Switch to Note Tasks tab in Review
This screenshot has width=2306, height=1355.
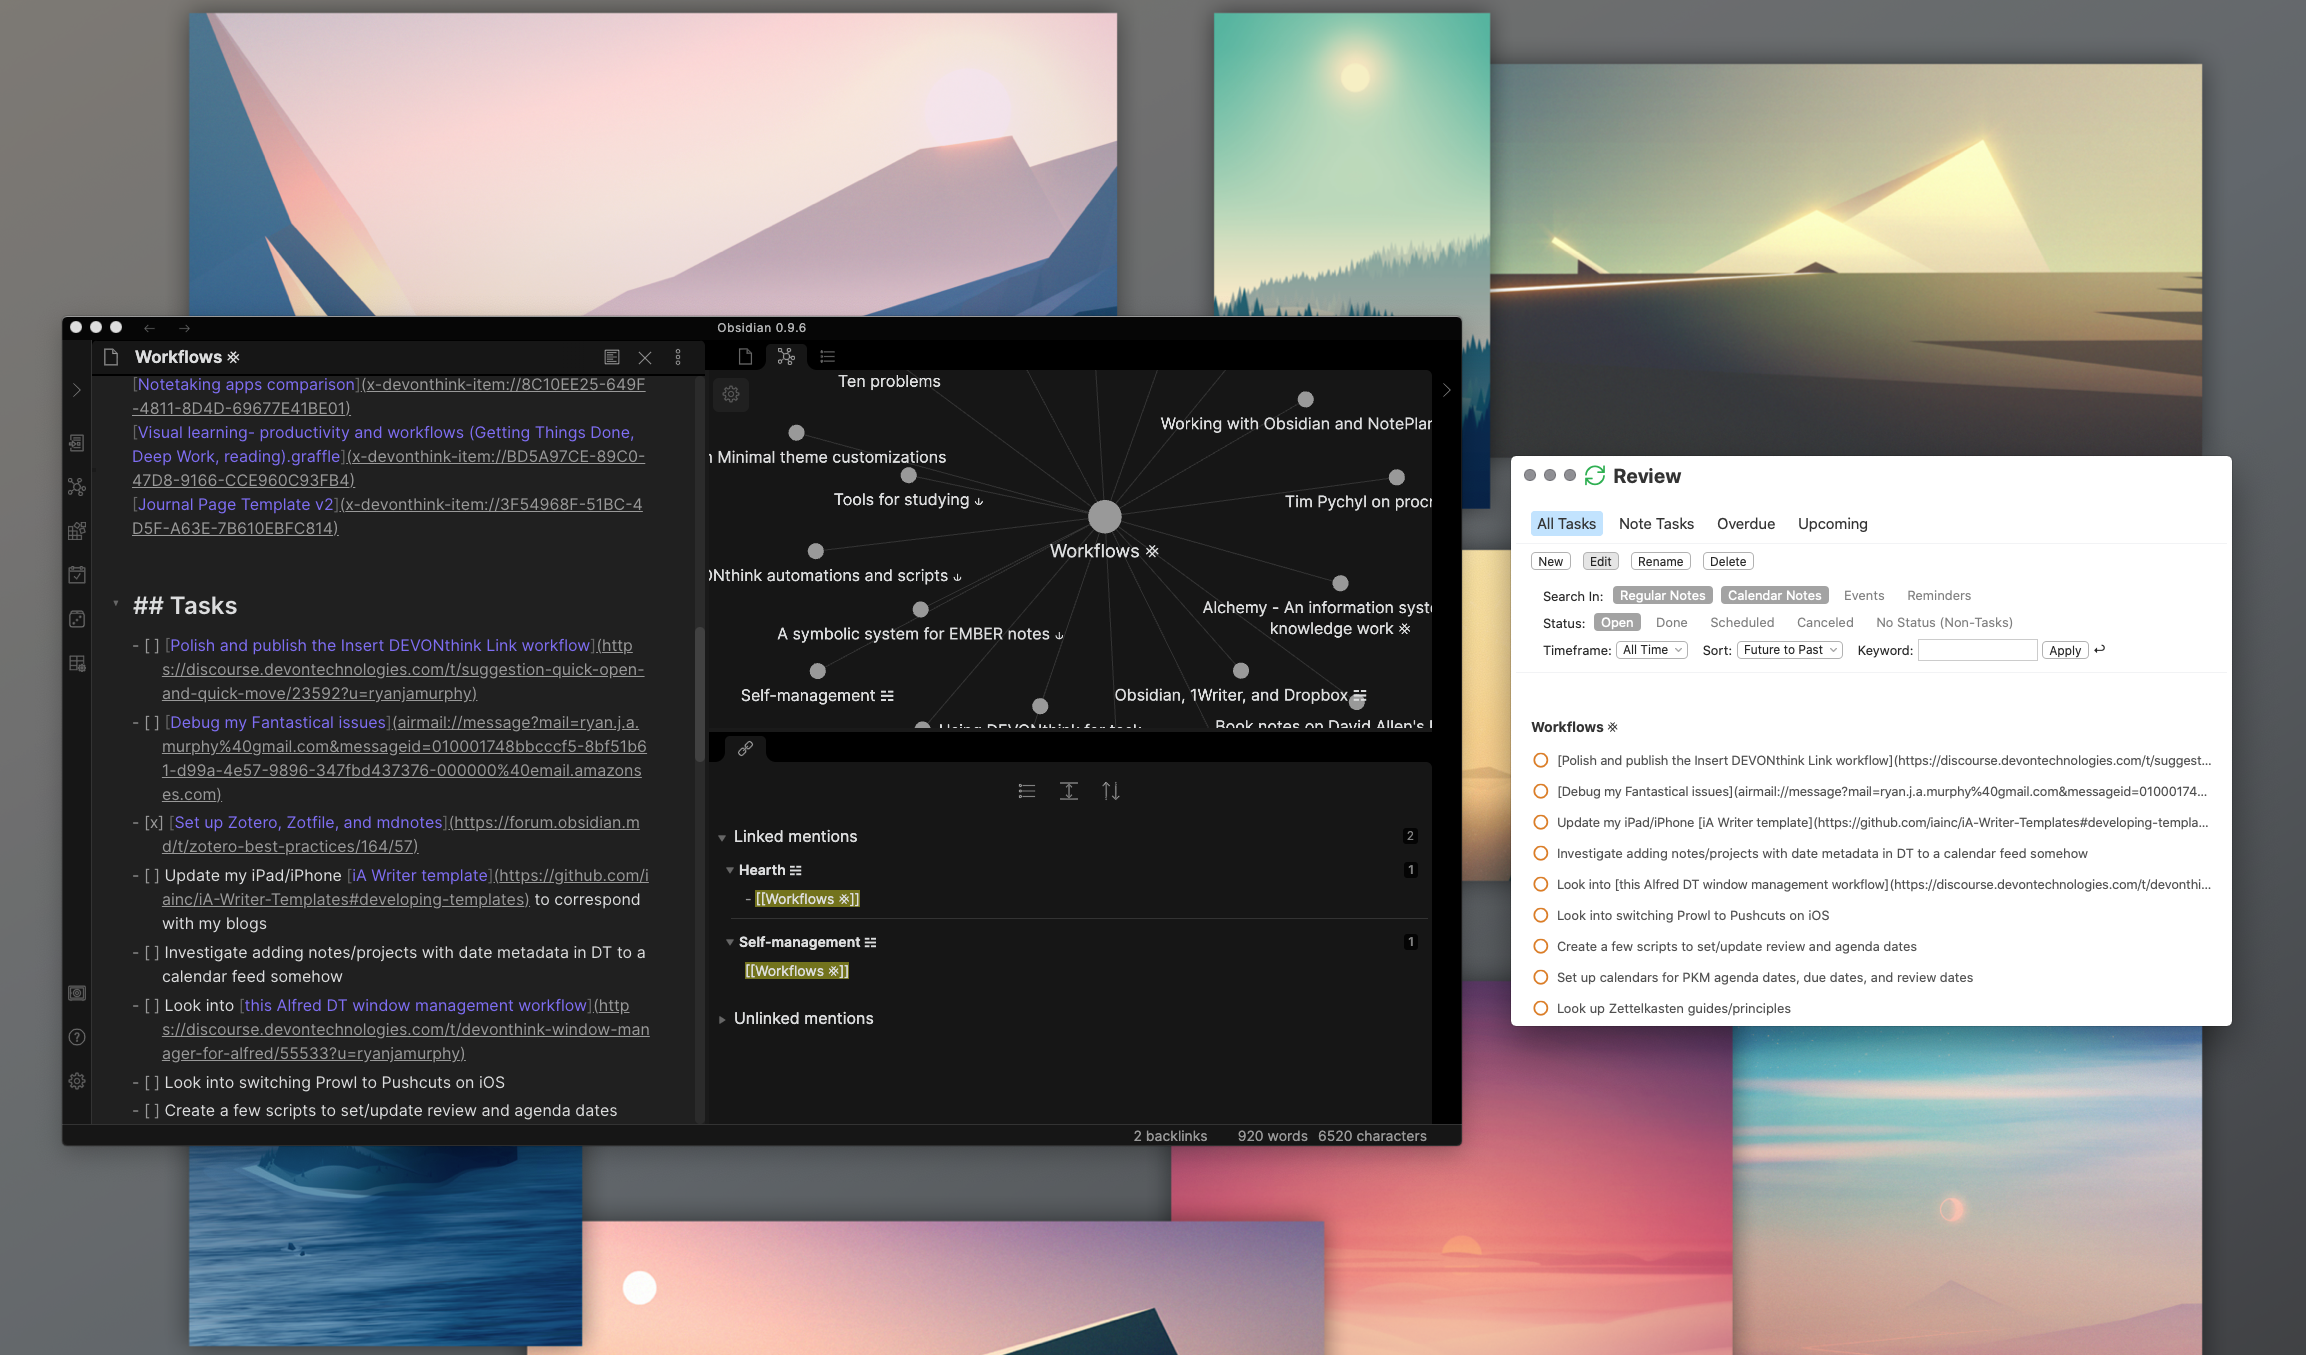tap(1656, 523)
